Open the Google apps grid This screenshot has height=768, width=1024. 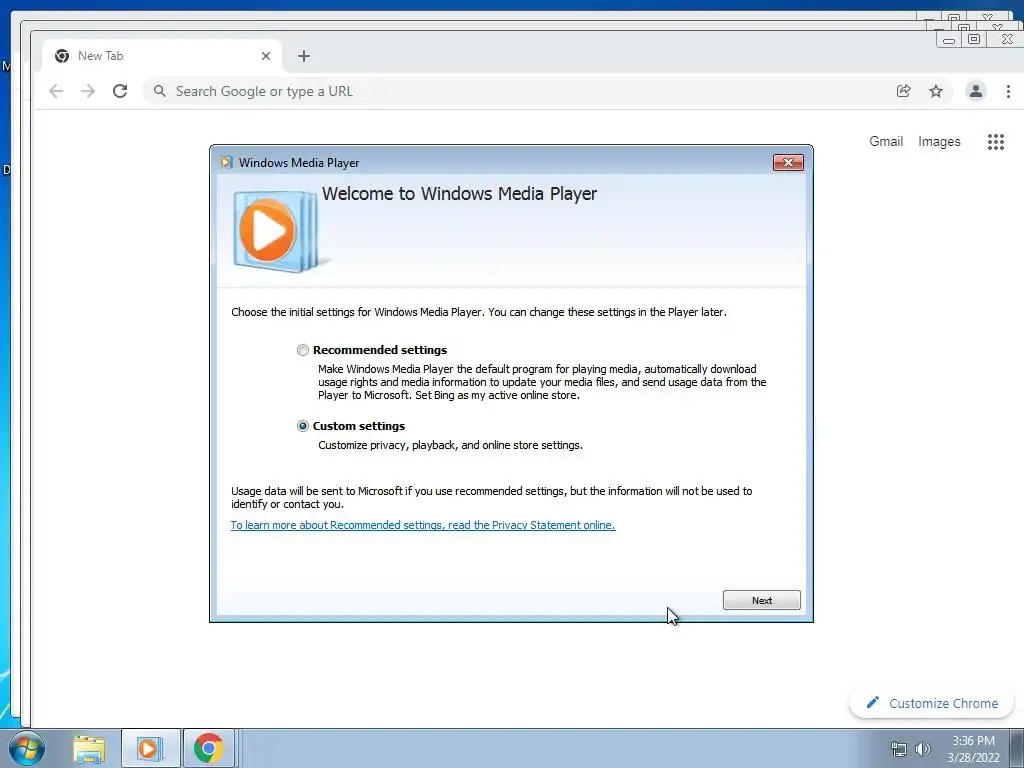tap(995, 142)
